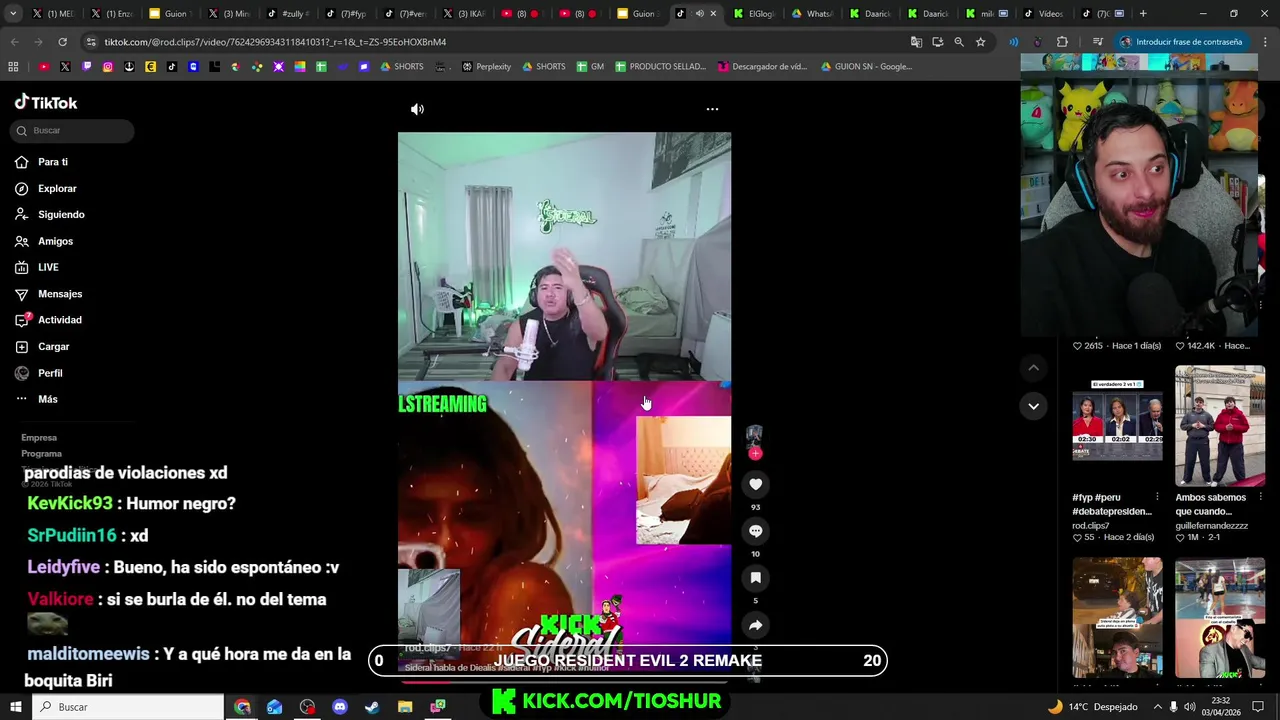
Task: Focus the TikTok Buscar search field
Action: click(x=74, y=130)
